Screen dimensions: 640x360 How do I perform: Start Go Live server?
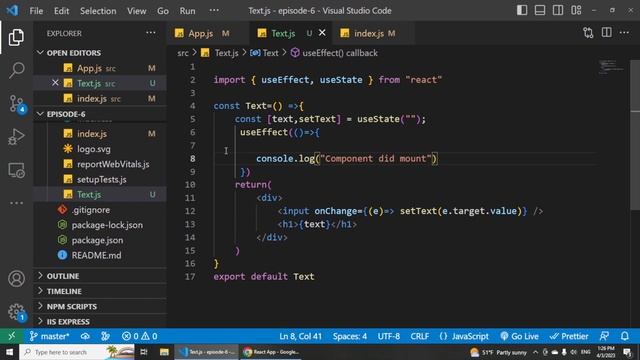(x=519, y=336)
